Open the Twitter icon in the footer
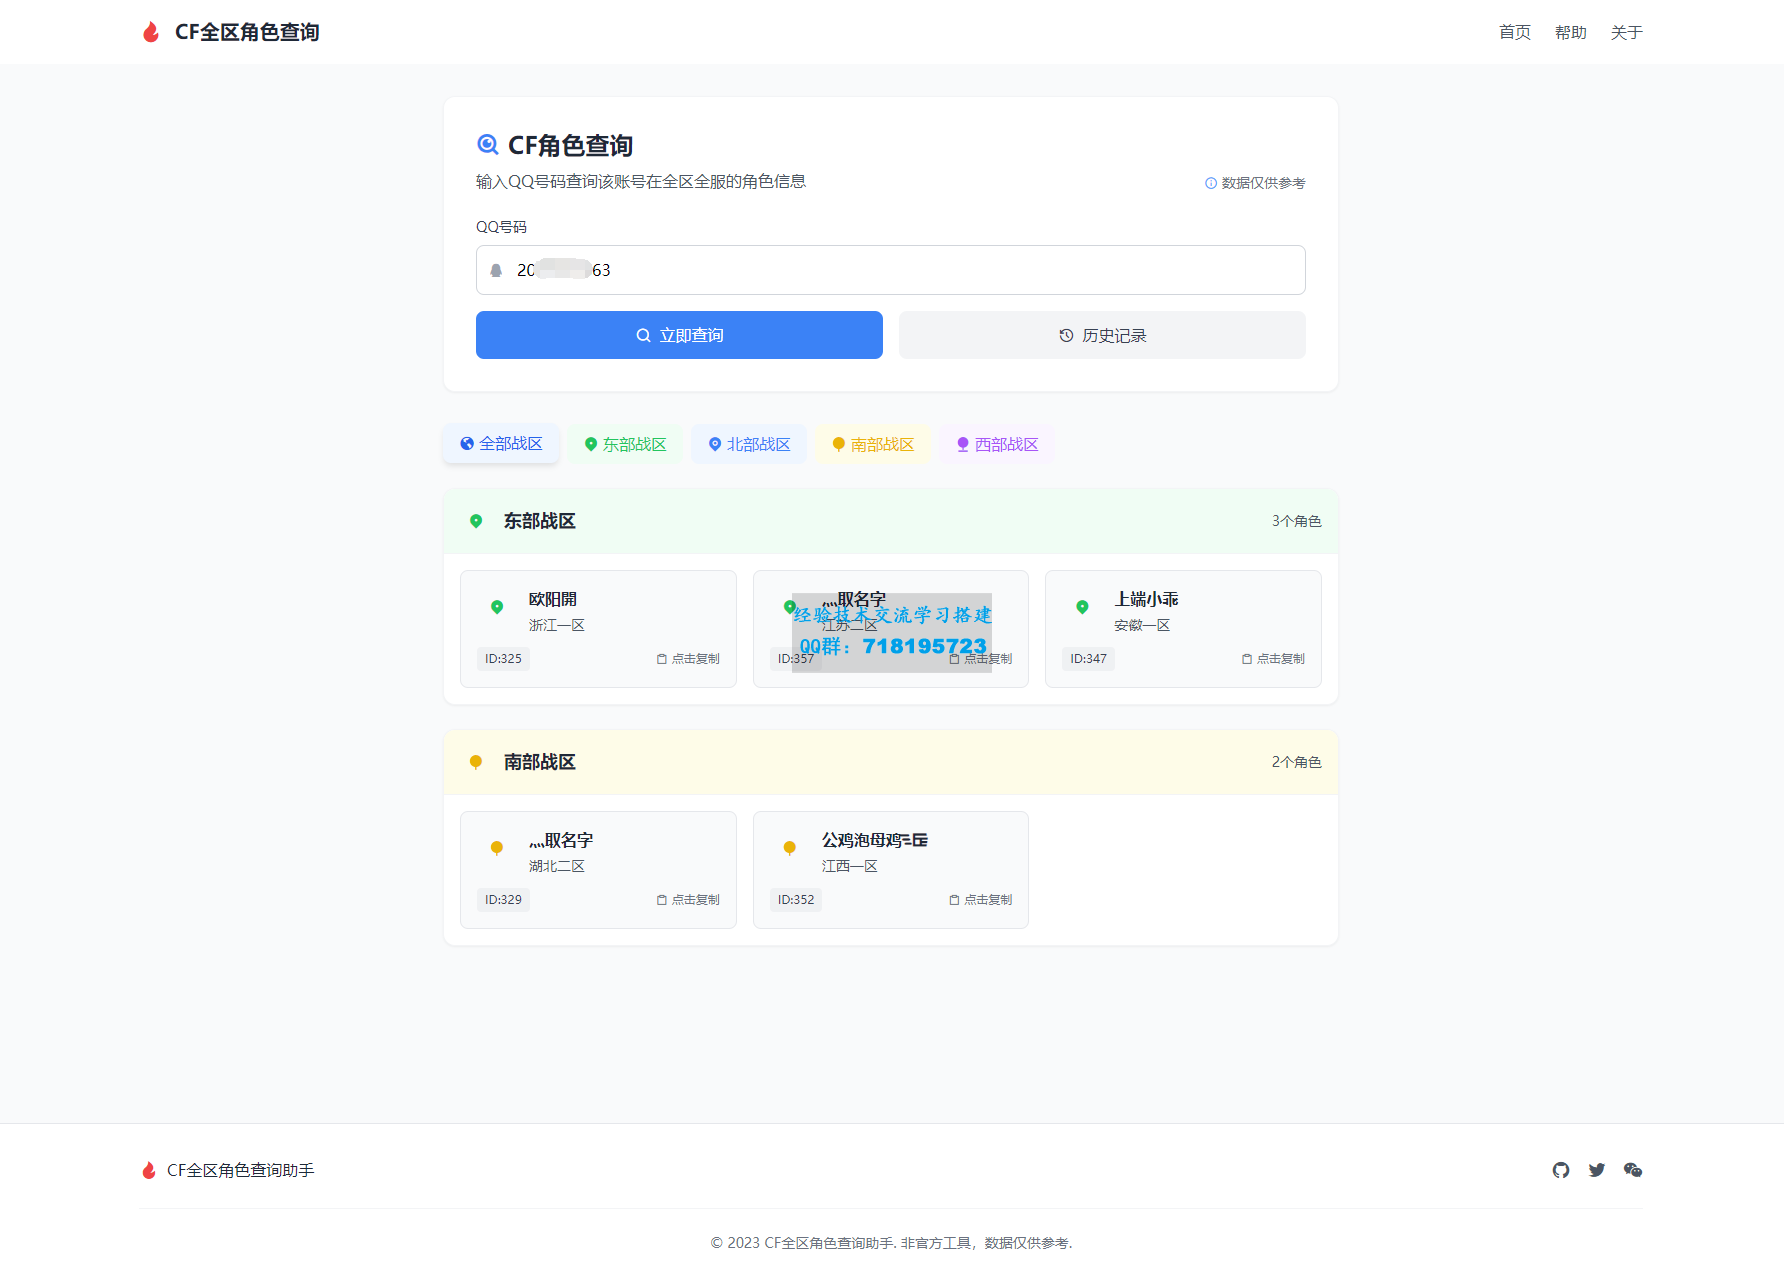This screenshot has height=1266, width=1784. pos(1597,1170)
